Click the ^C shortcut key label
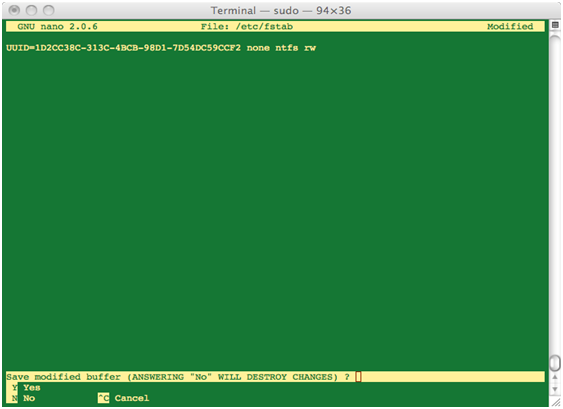 tap(103, 398)
